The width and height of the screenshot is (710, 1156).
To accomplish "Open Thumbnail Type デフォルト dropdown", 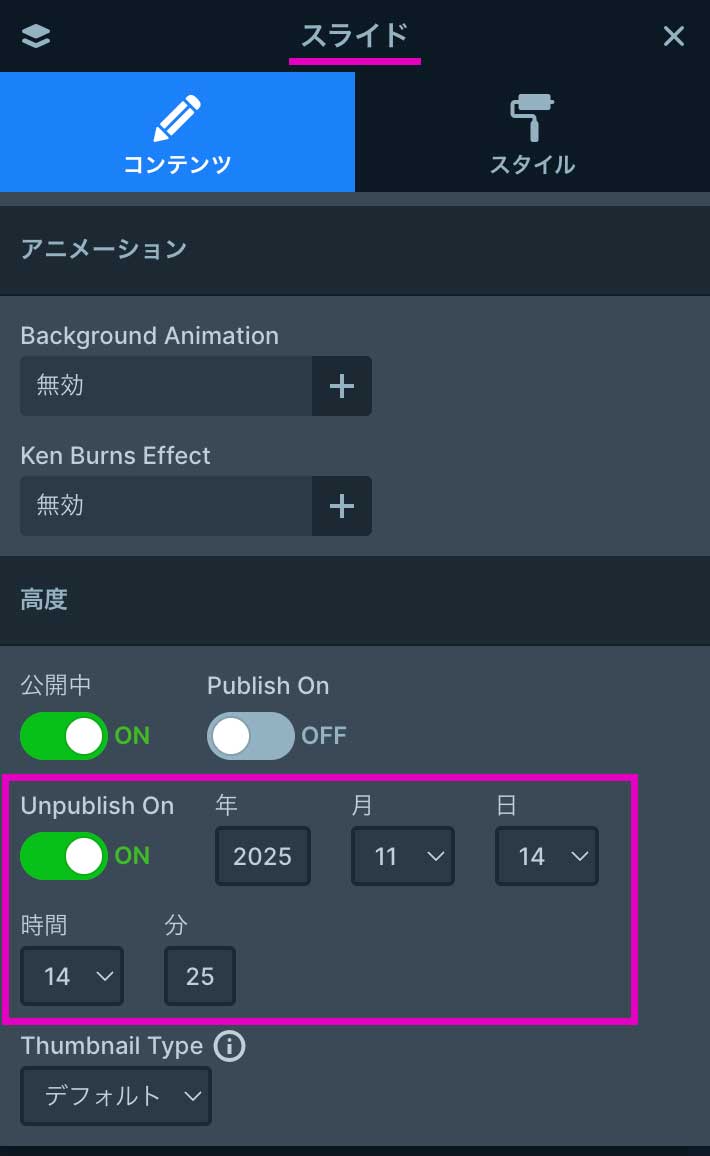I will tap(116, 1096).
